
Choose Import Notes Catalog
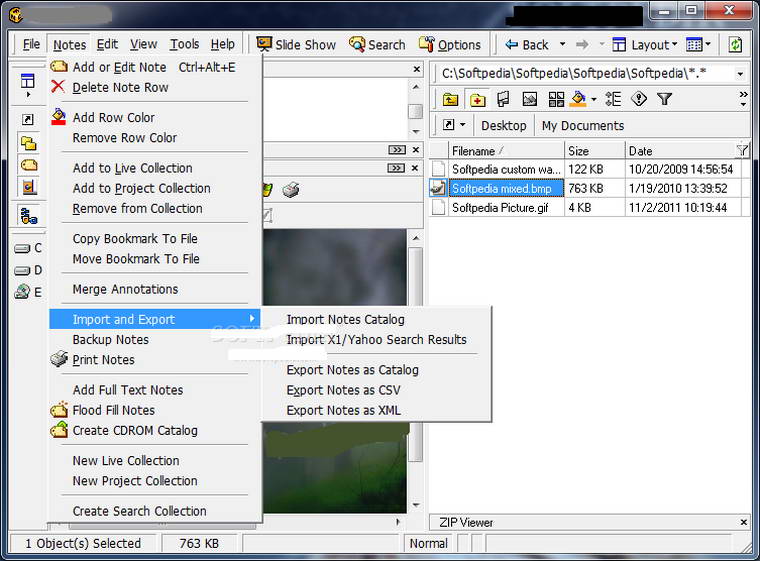pos(377,319)
